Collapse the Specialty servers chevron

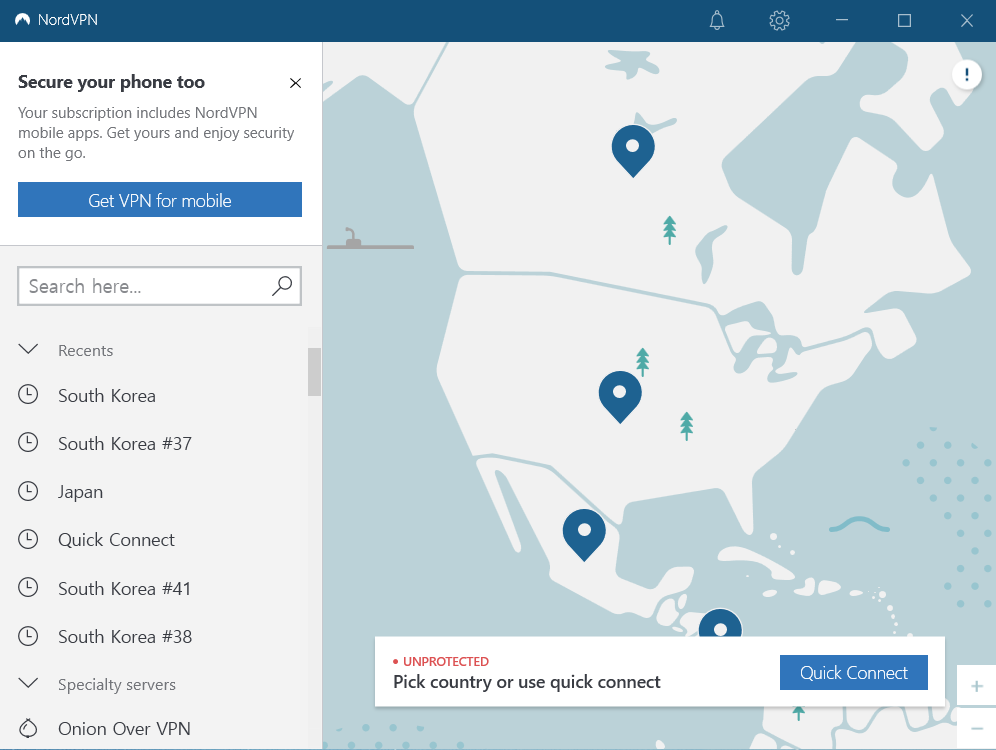(x=29, y=683)
